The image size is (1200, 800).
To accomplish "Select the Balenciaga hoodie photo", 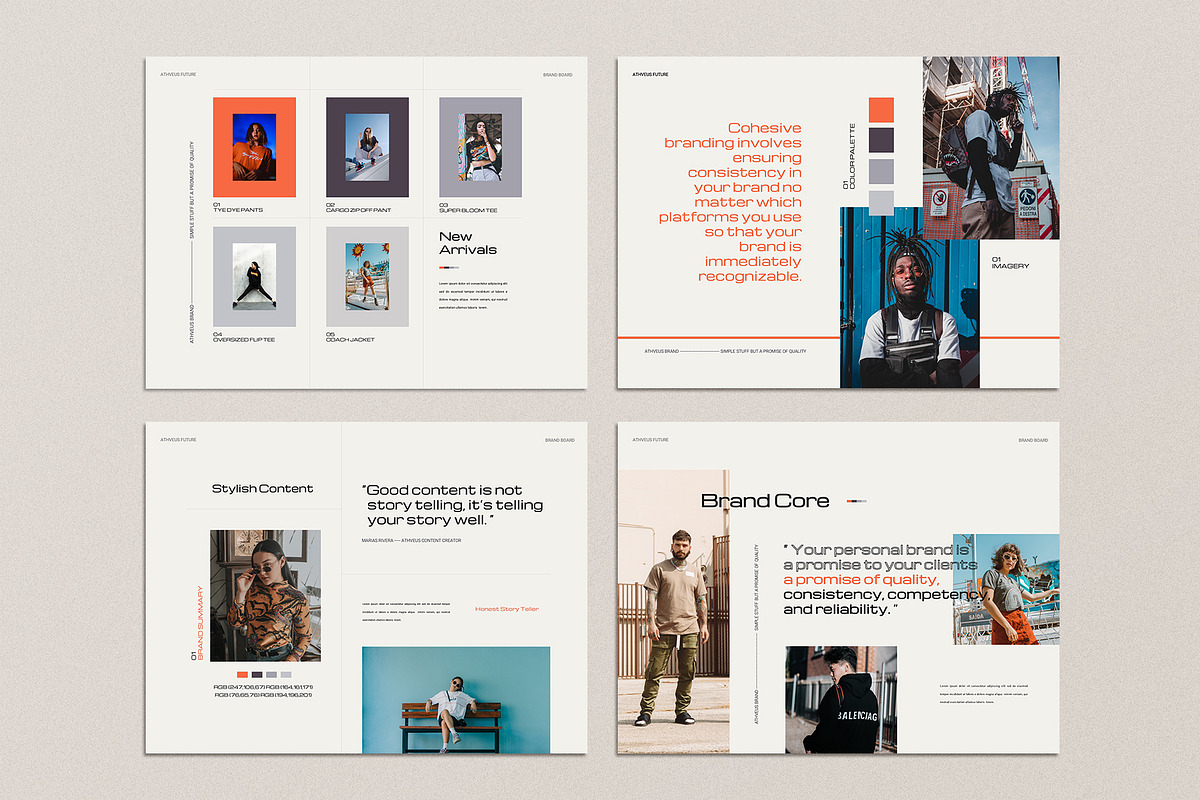I will [x=841, y=700].
